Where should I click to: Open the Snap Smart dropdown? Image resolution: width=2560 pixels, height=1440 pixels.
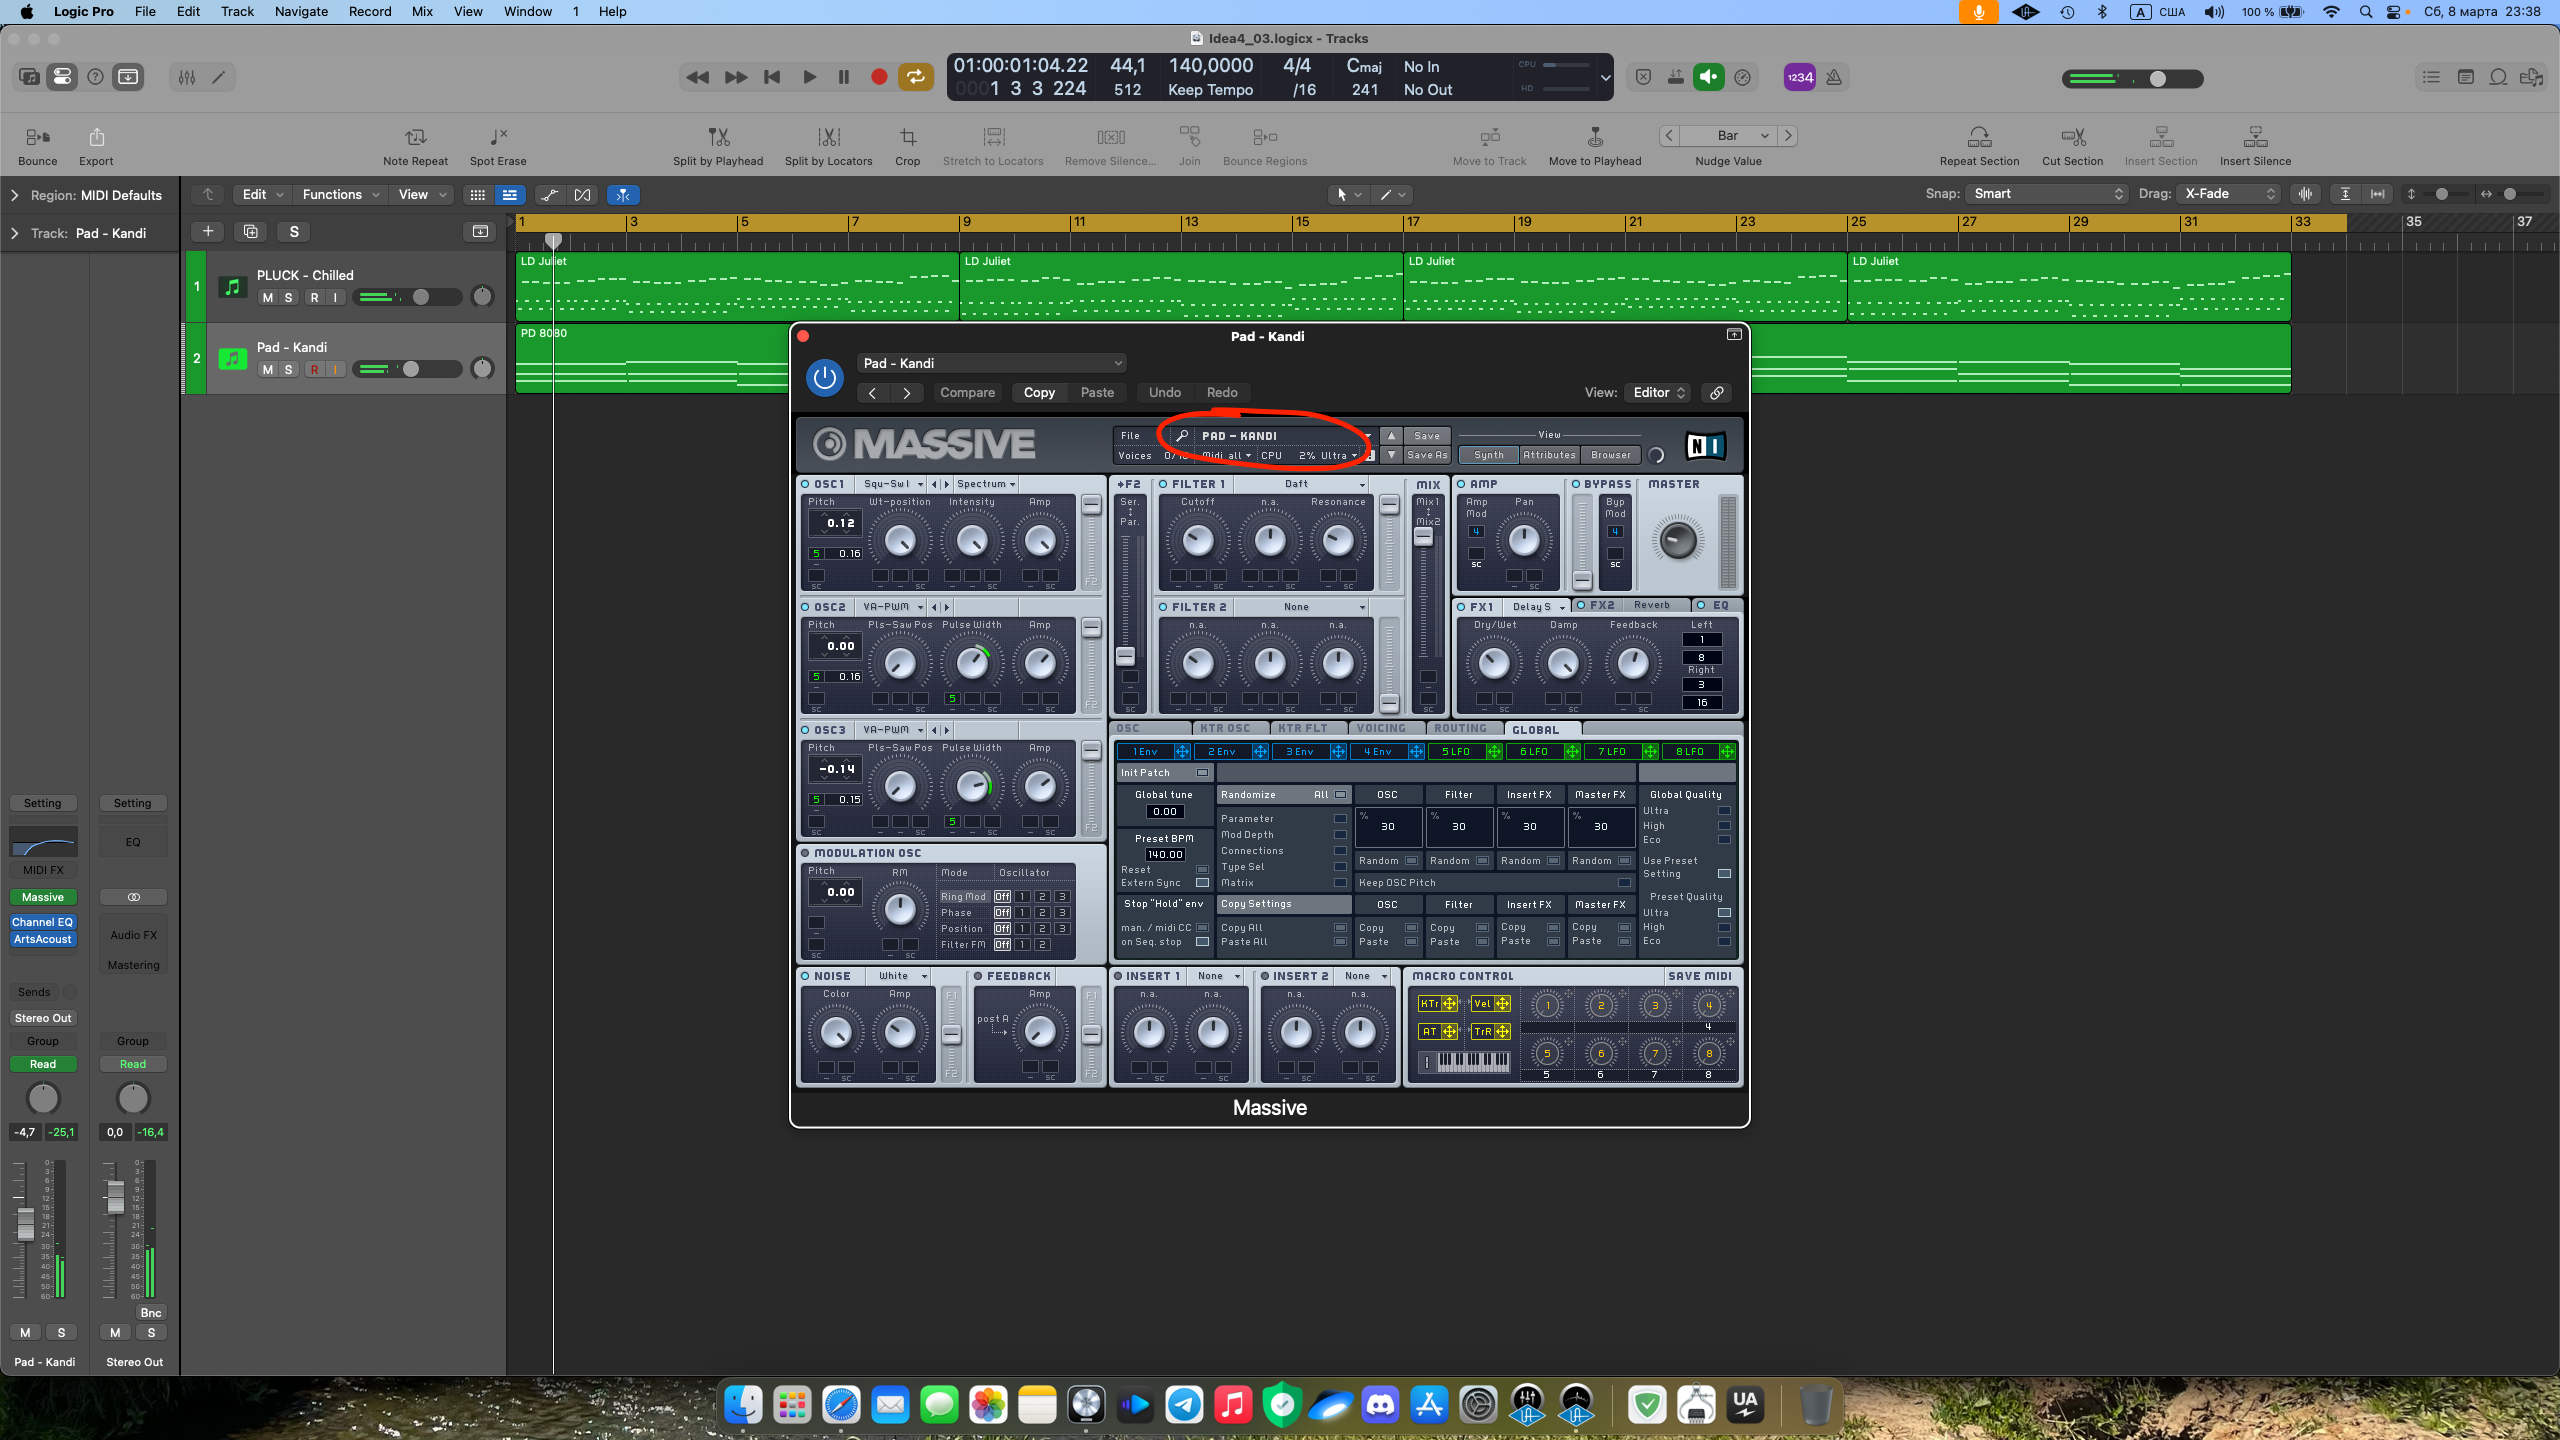coord(2047,194)
